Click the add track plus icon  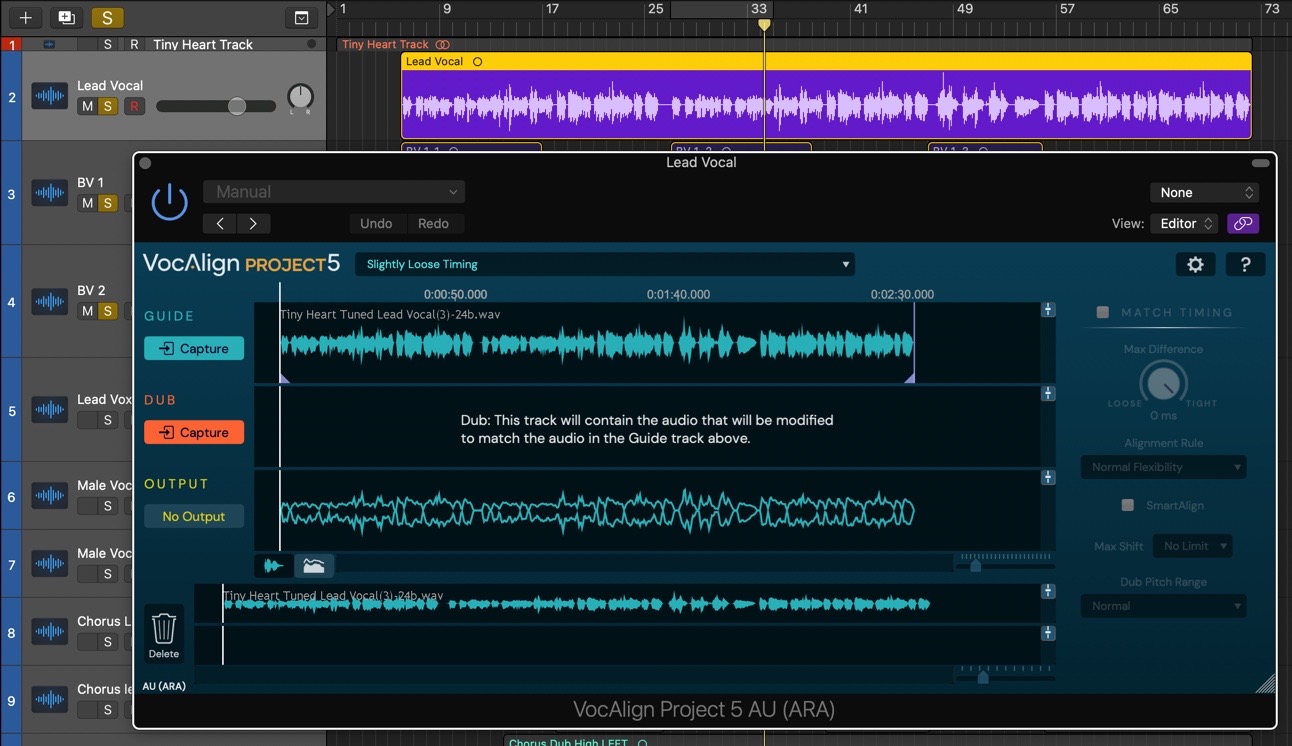26,17
